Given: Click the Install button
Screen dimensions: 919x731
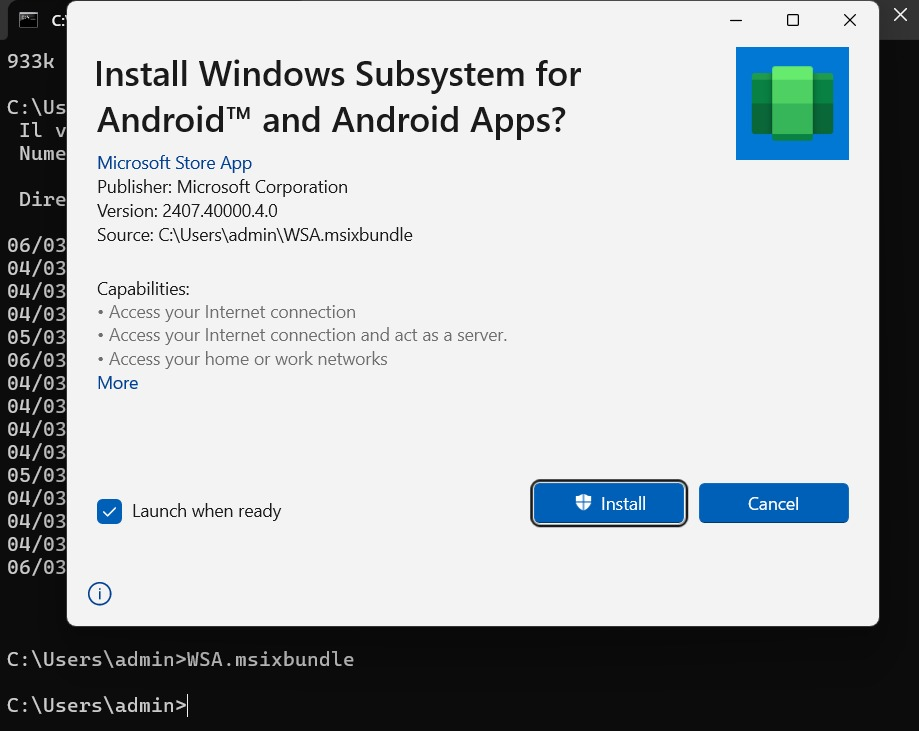Looking at the screenshot, I should [x=609, y=503].
